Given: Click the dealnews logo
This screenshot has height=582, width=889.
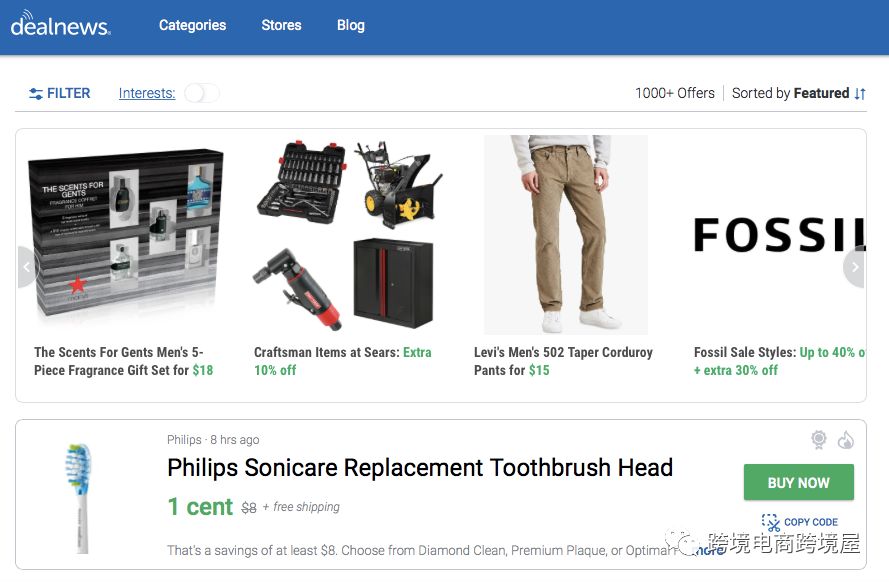Looking at the screenshot, I should 61,24.
